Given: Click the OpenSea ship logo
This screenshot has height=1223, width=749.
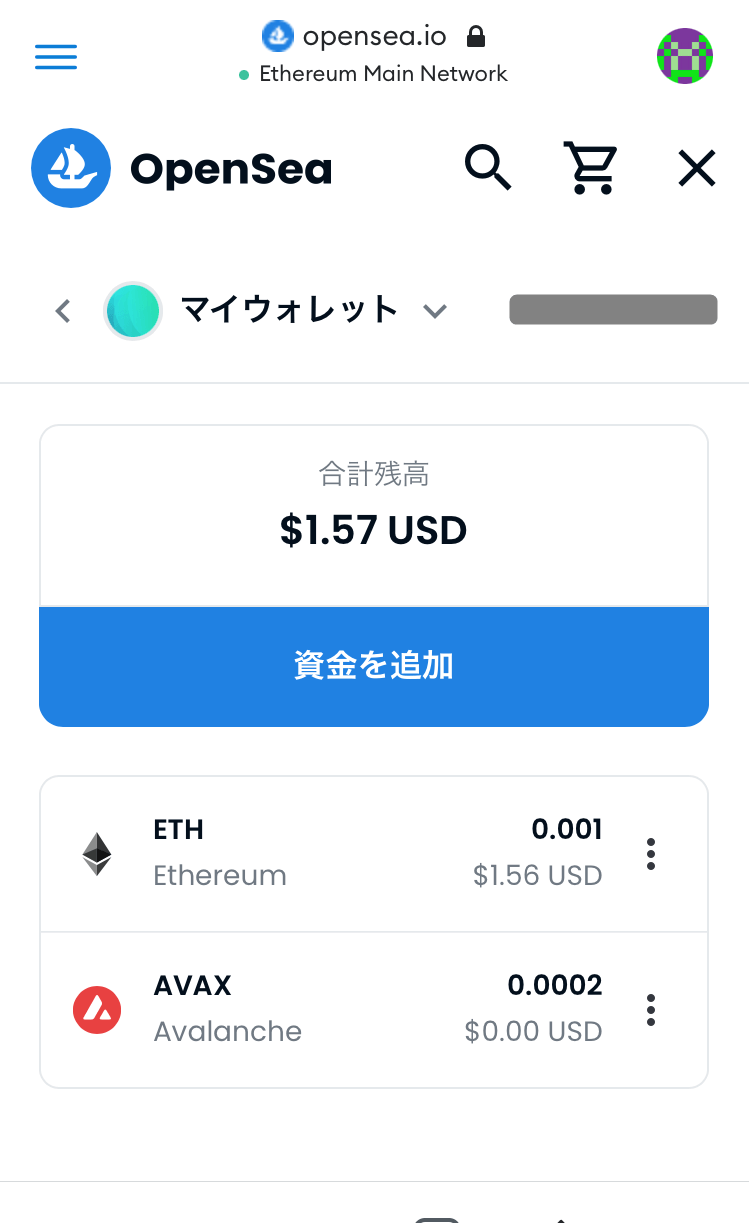Looking at the screenshot, I should point(70,168).
